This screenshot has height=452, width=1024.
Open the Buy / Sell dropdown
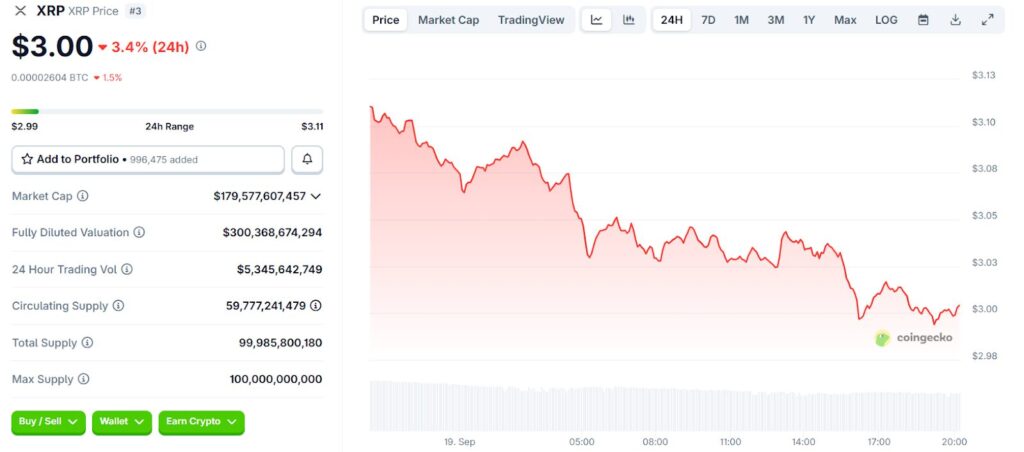(x=49, y=422)
